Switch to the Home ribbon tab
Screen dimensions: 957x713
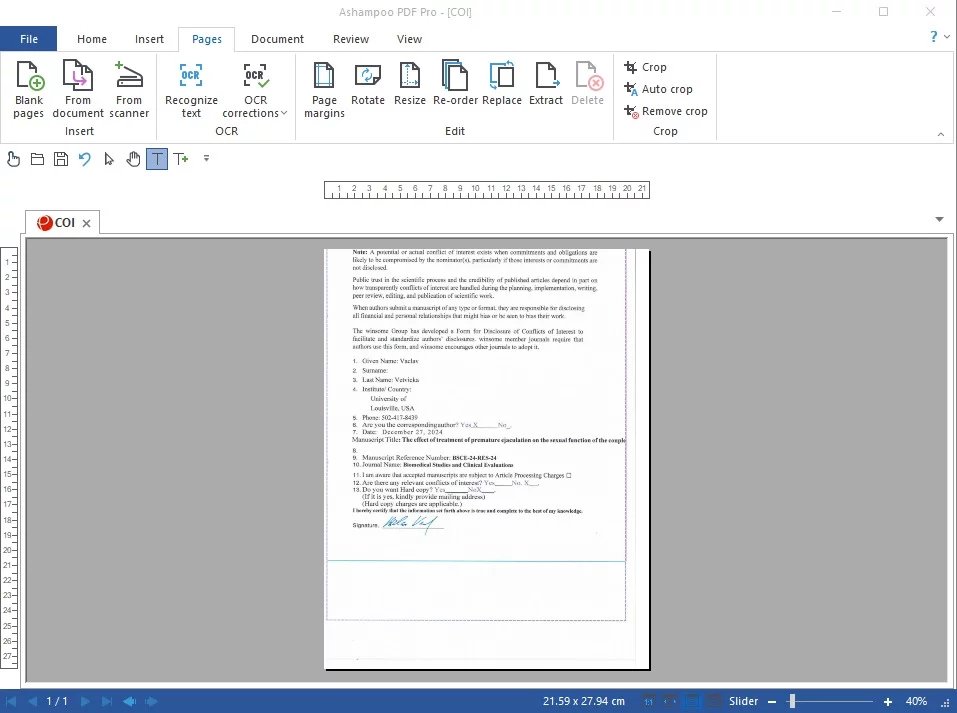point(92,39)
